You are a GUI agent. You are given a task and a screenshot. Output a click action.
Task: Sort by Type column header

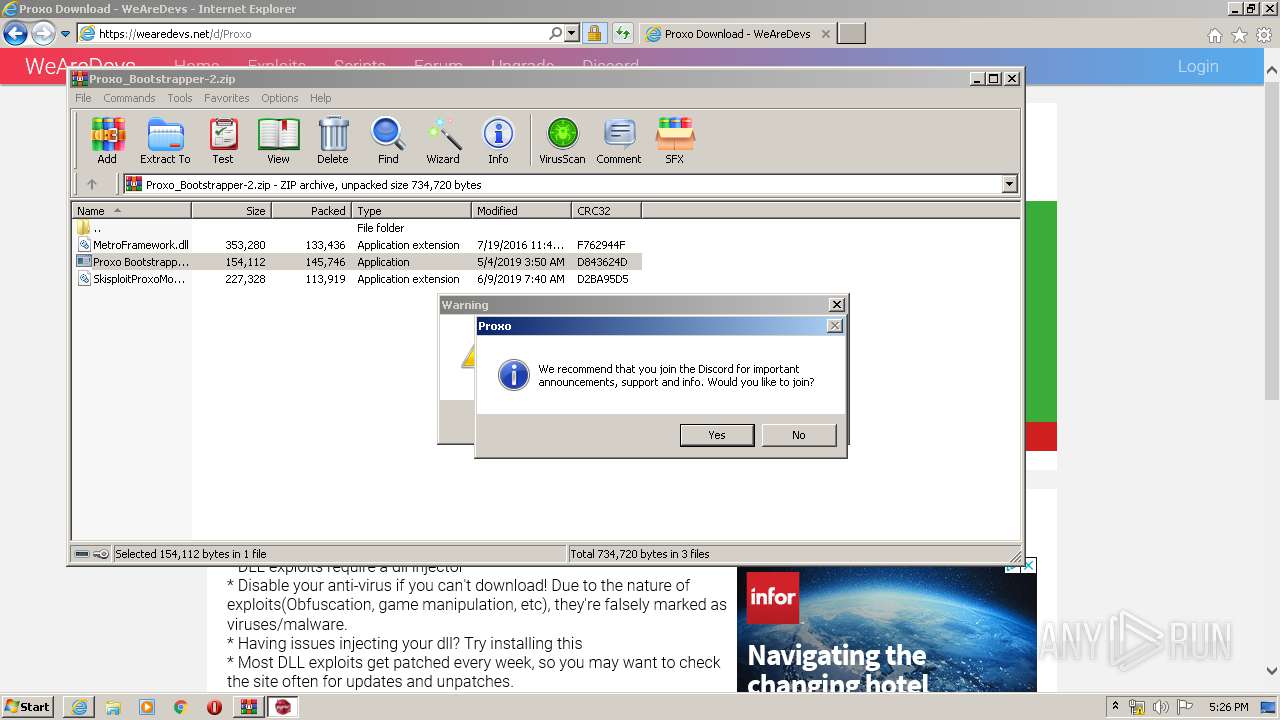(411, 210)
